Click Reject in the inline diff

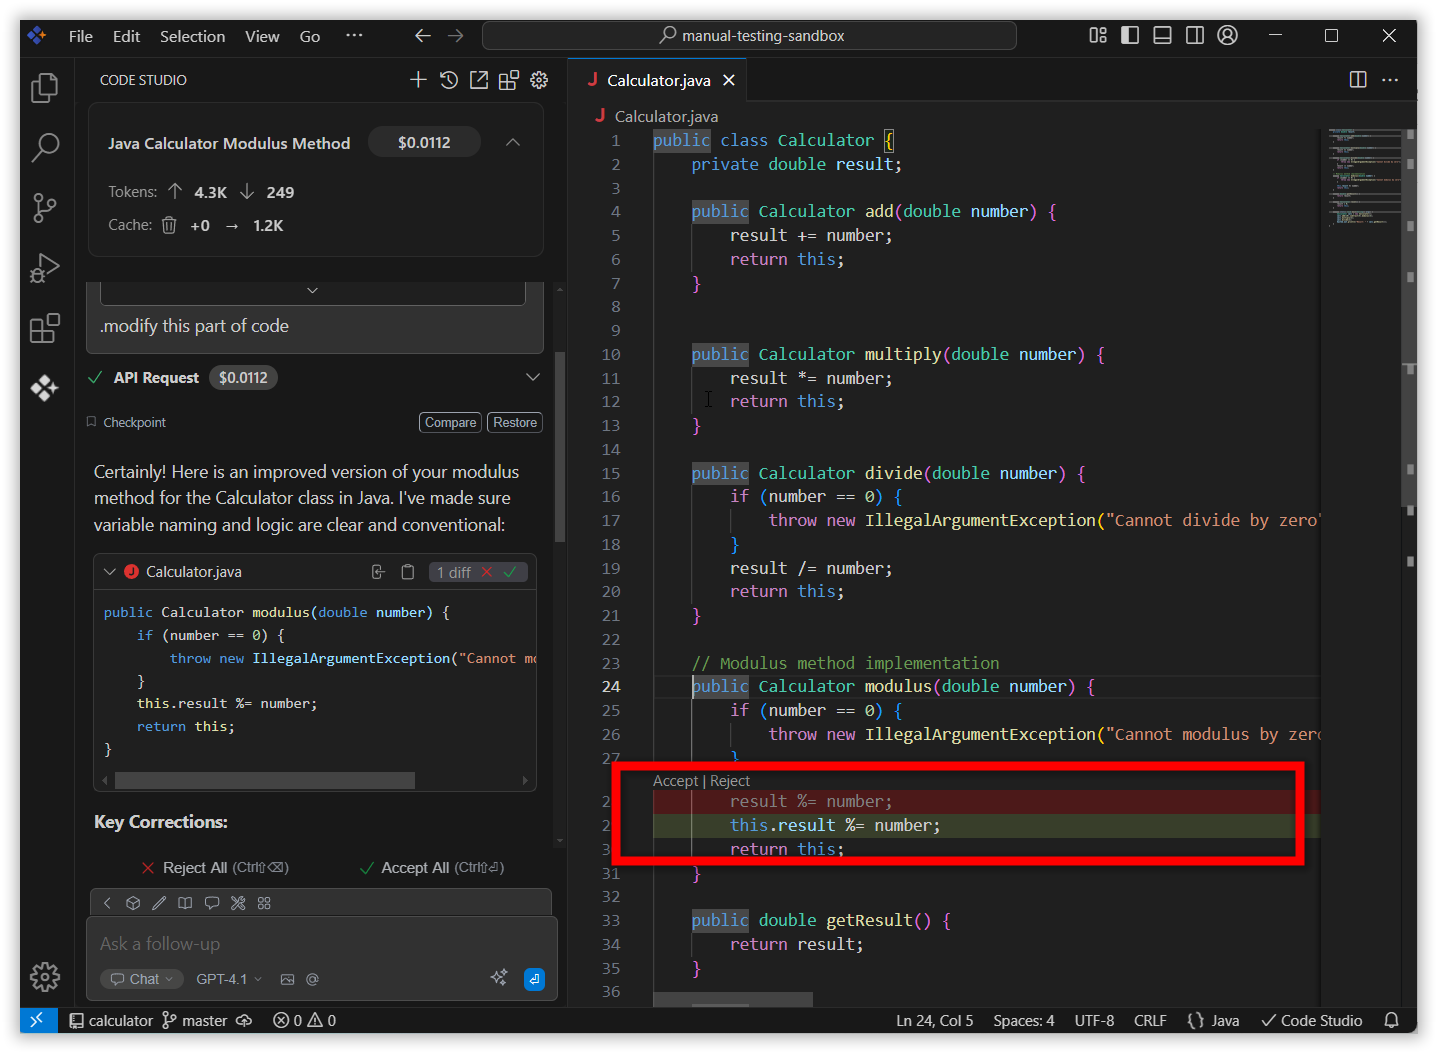click(730, 781)
